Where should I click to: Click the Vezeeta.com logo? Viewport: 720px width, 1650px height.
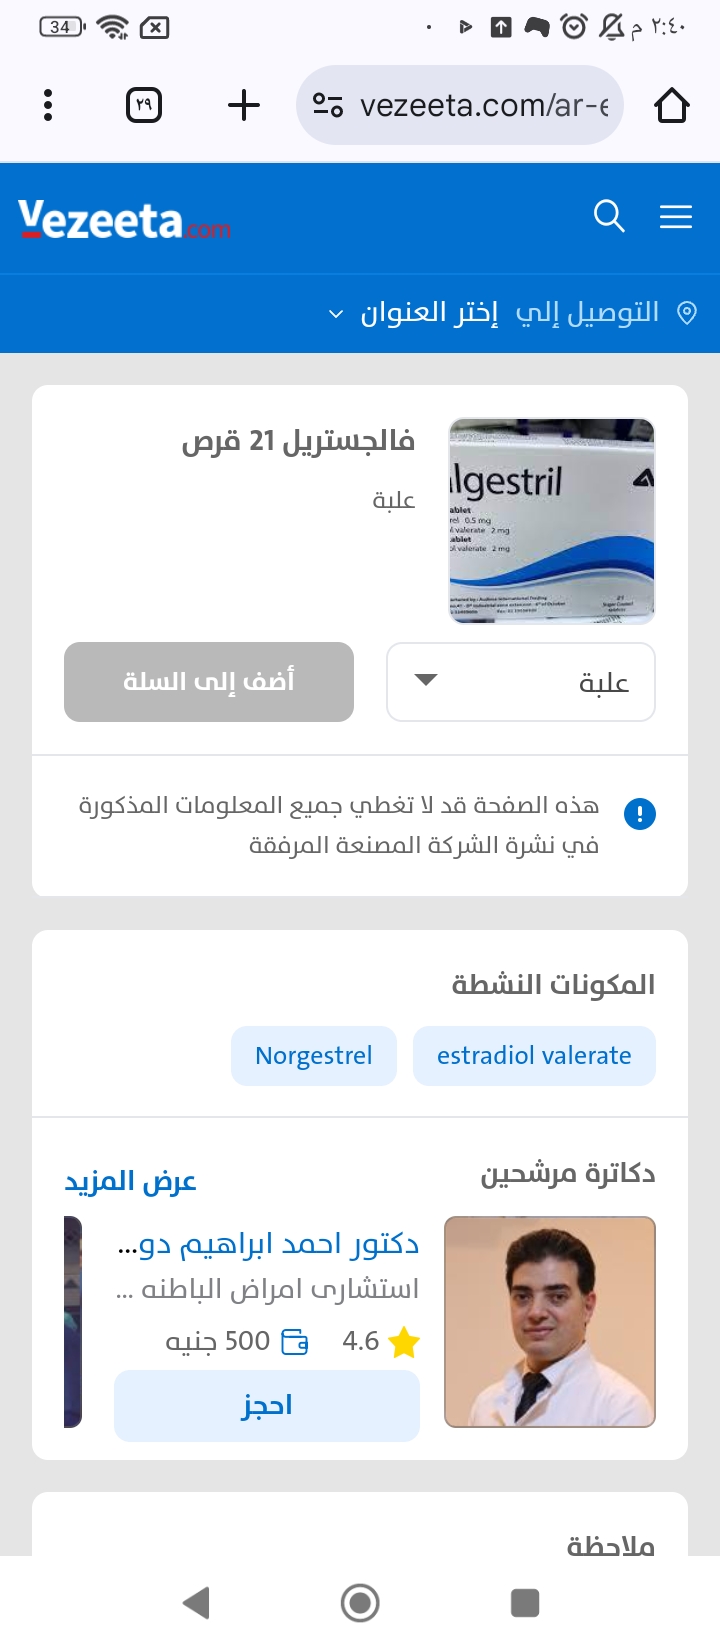tap(124, 220)
